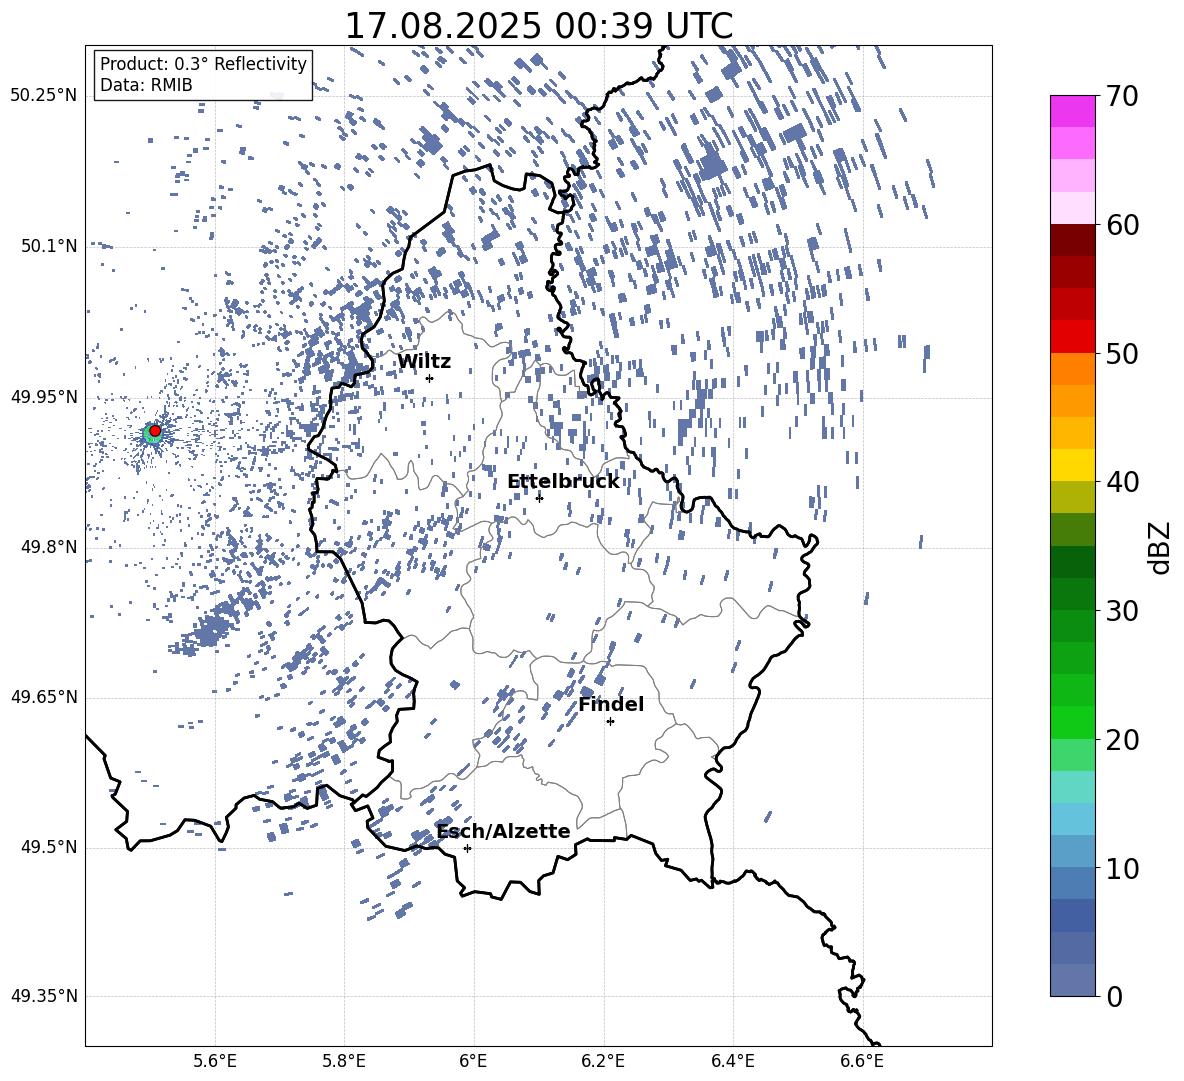The image size is (1184, 1081).
Task: Click the 49.5°N latitude label
Action: (x=48, y=847)
